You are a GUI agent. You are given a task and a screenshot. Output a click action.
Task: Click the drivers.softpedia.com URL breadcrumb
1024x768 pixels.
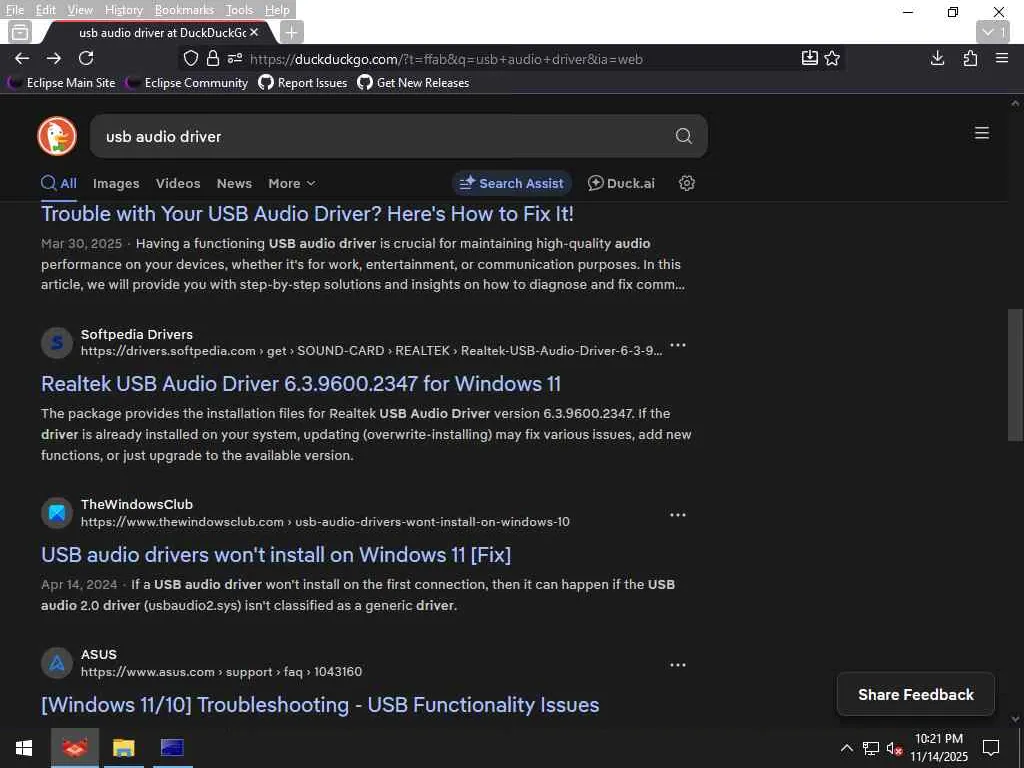coord(371,351)
